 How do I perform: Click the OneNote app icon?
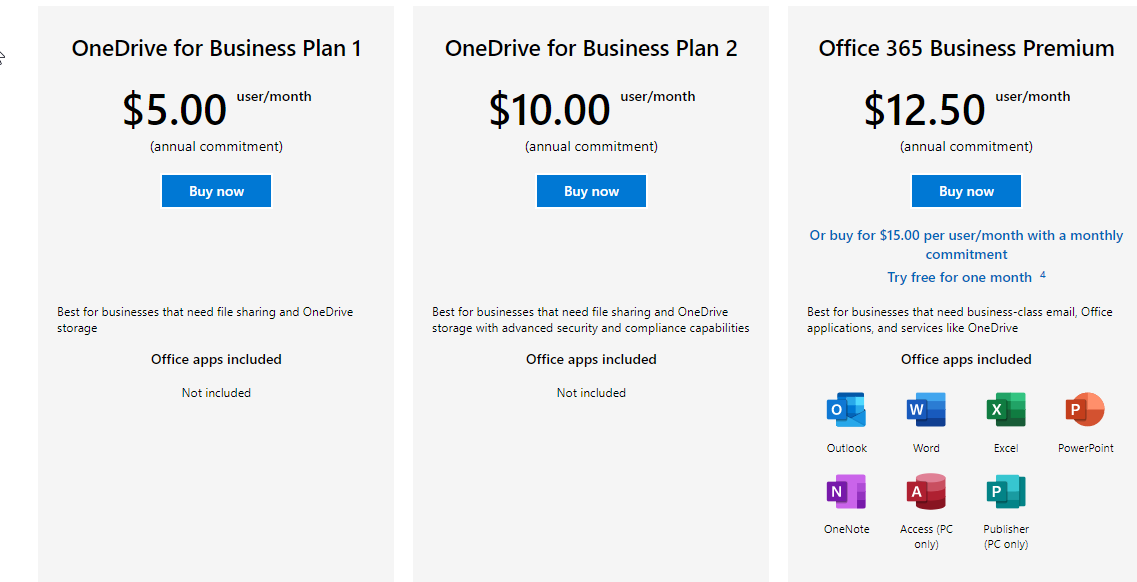click(846, 491)
